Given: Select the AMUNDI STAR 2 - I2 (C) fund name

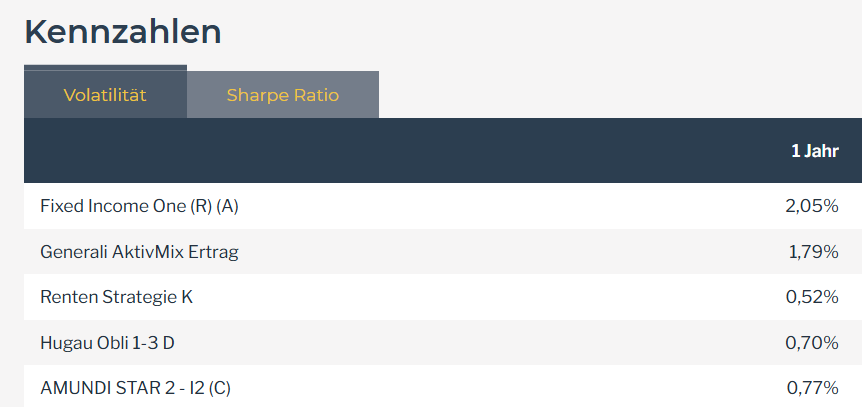Looking at the screenshot, I should [135, 388].
